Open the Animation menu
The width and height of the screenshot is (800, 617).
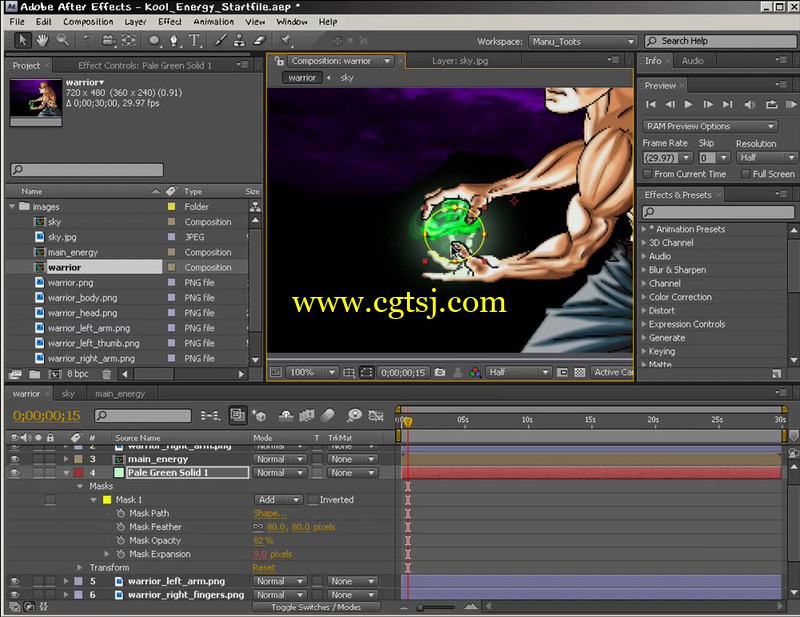pyautogui.click(x=214, y=22)
